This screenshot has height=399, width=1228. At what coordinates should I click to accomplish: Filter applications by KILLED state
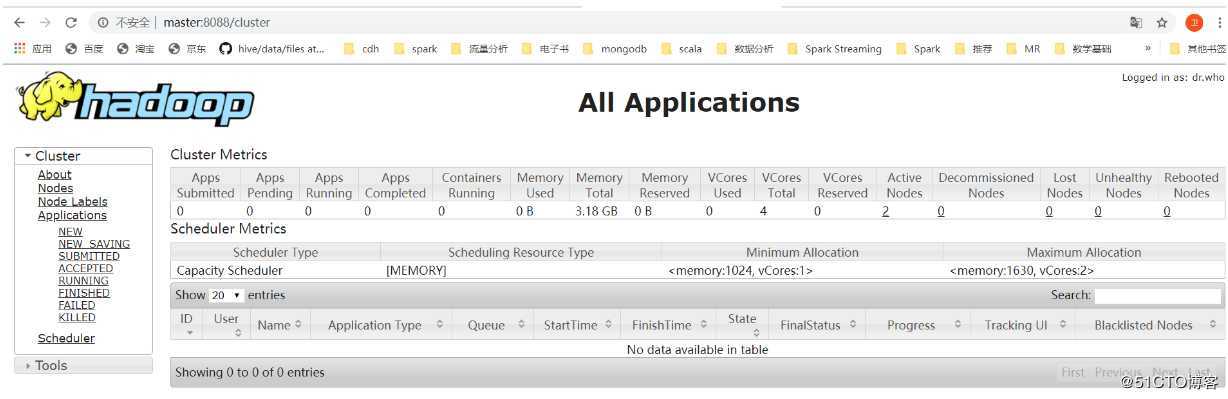pyautogui.click(x=77, y=317)
